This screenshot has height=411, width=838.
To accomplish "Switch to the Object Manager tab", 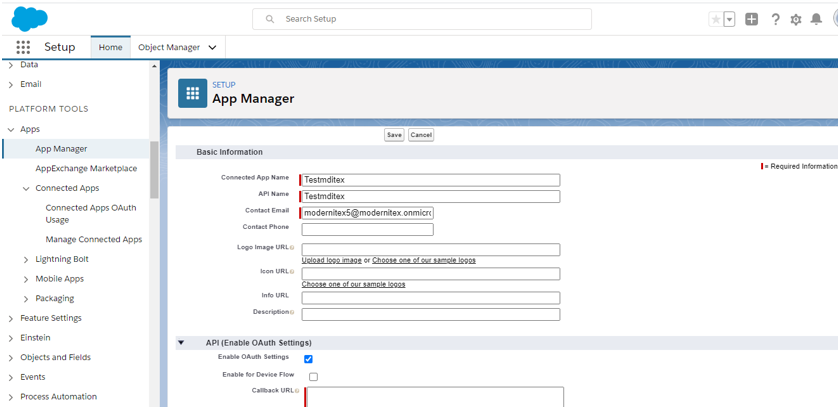I will click(169, 47).
